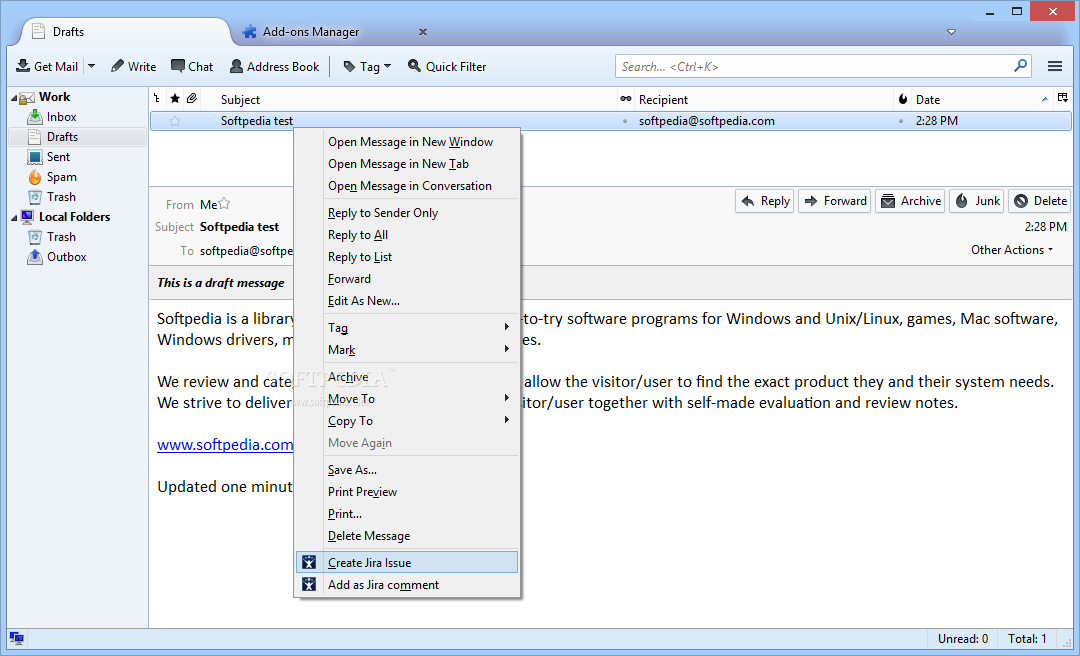Click the Get Mail download icon
Image resolution: width=1080 pixels, height=656 pixels.
(x=23, y=65)
